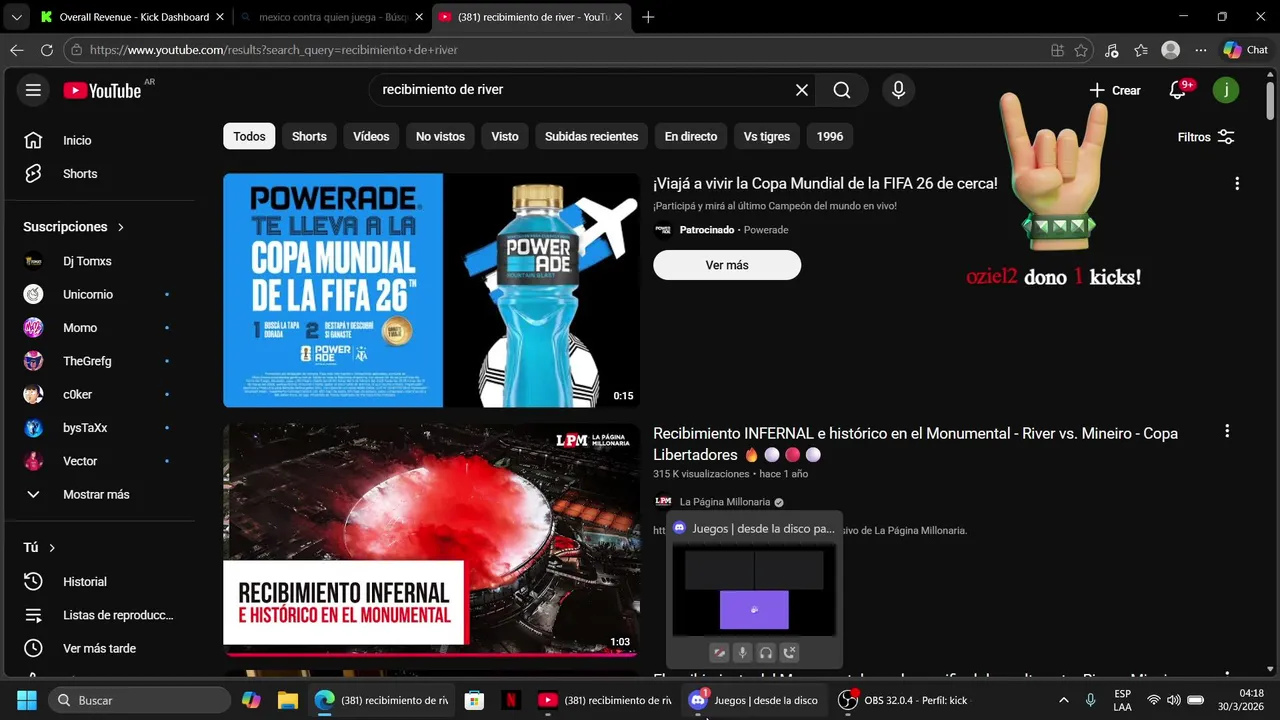1280x720 pixels.
Task: Open a new browser tab
Action: pos(648,17)
